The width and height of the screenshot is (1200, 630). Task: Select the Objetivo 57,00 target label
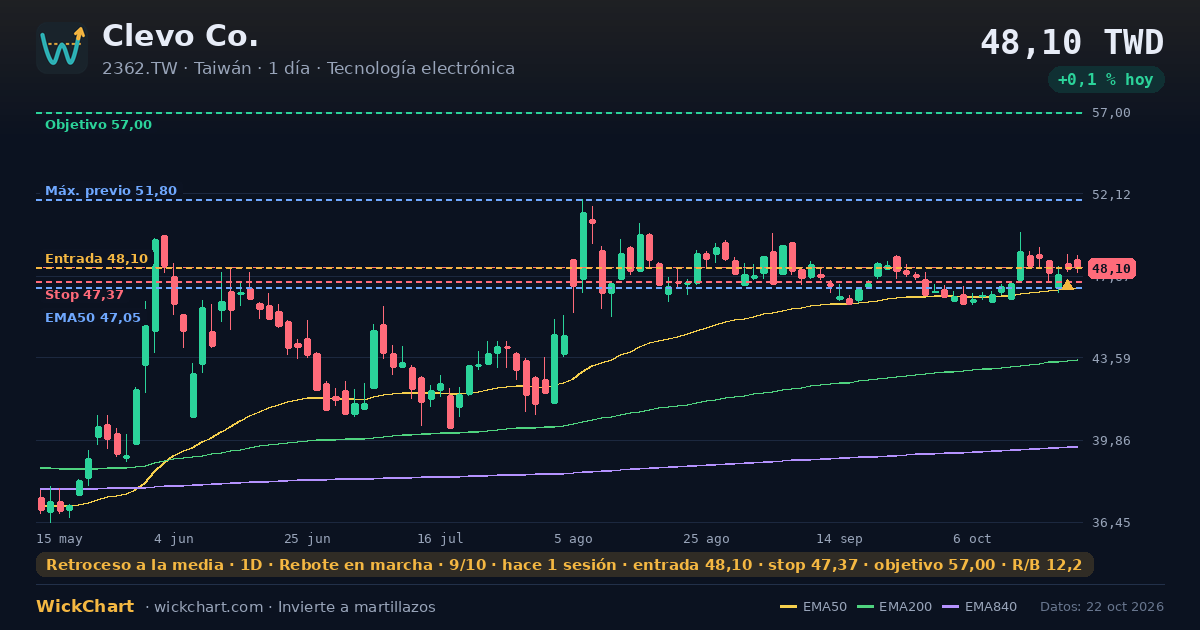click(x=98, y=125)
